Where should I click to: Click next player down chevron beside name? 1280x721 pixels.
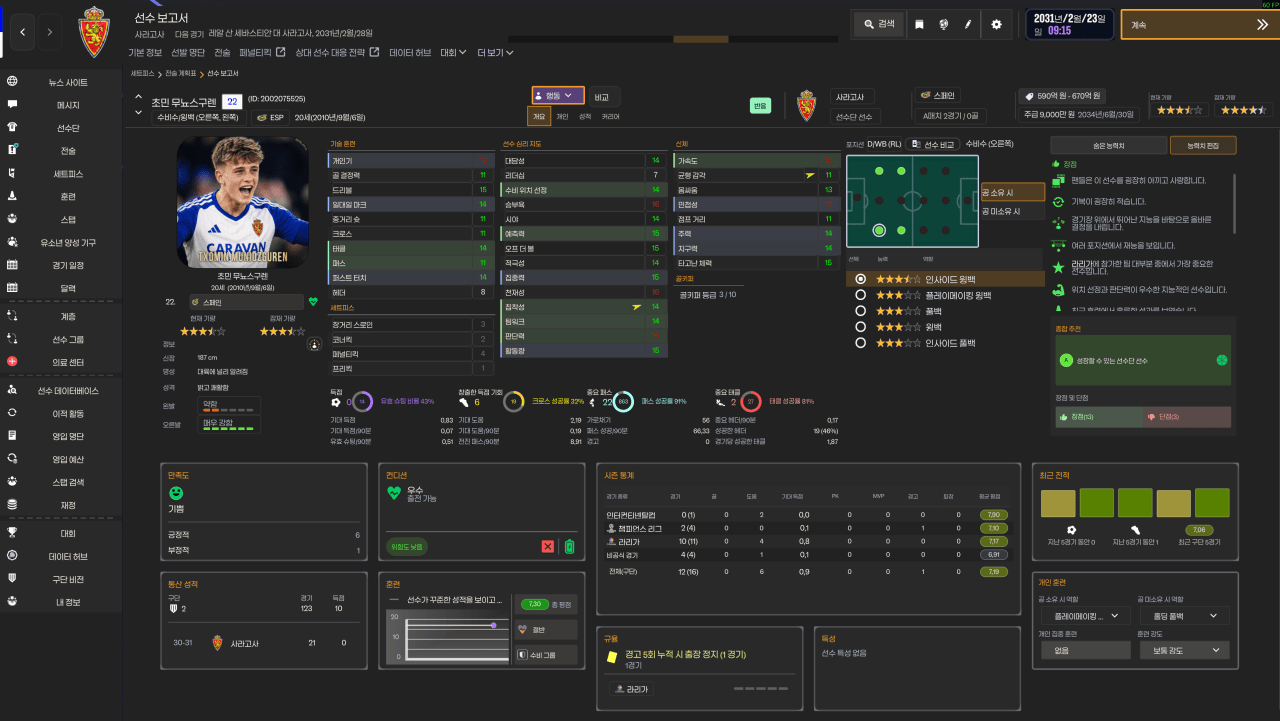pos(139,114)
